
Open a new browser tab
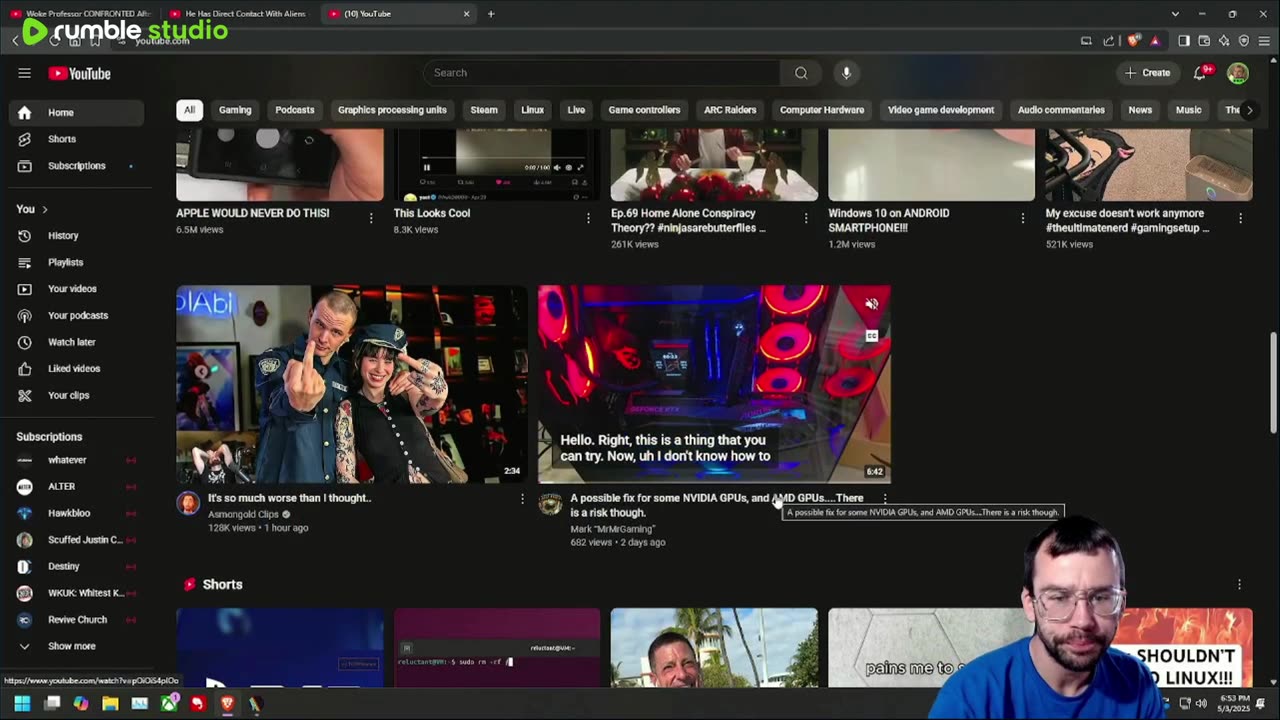click(490, 14)
